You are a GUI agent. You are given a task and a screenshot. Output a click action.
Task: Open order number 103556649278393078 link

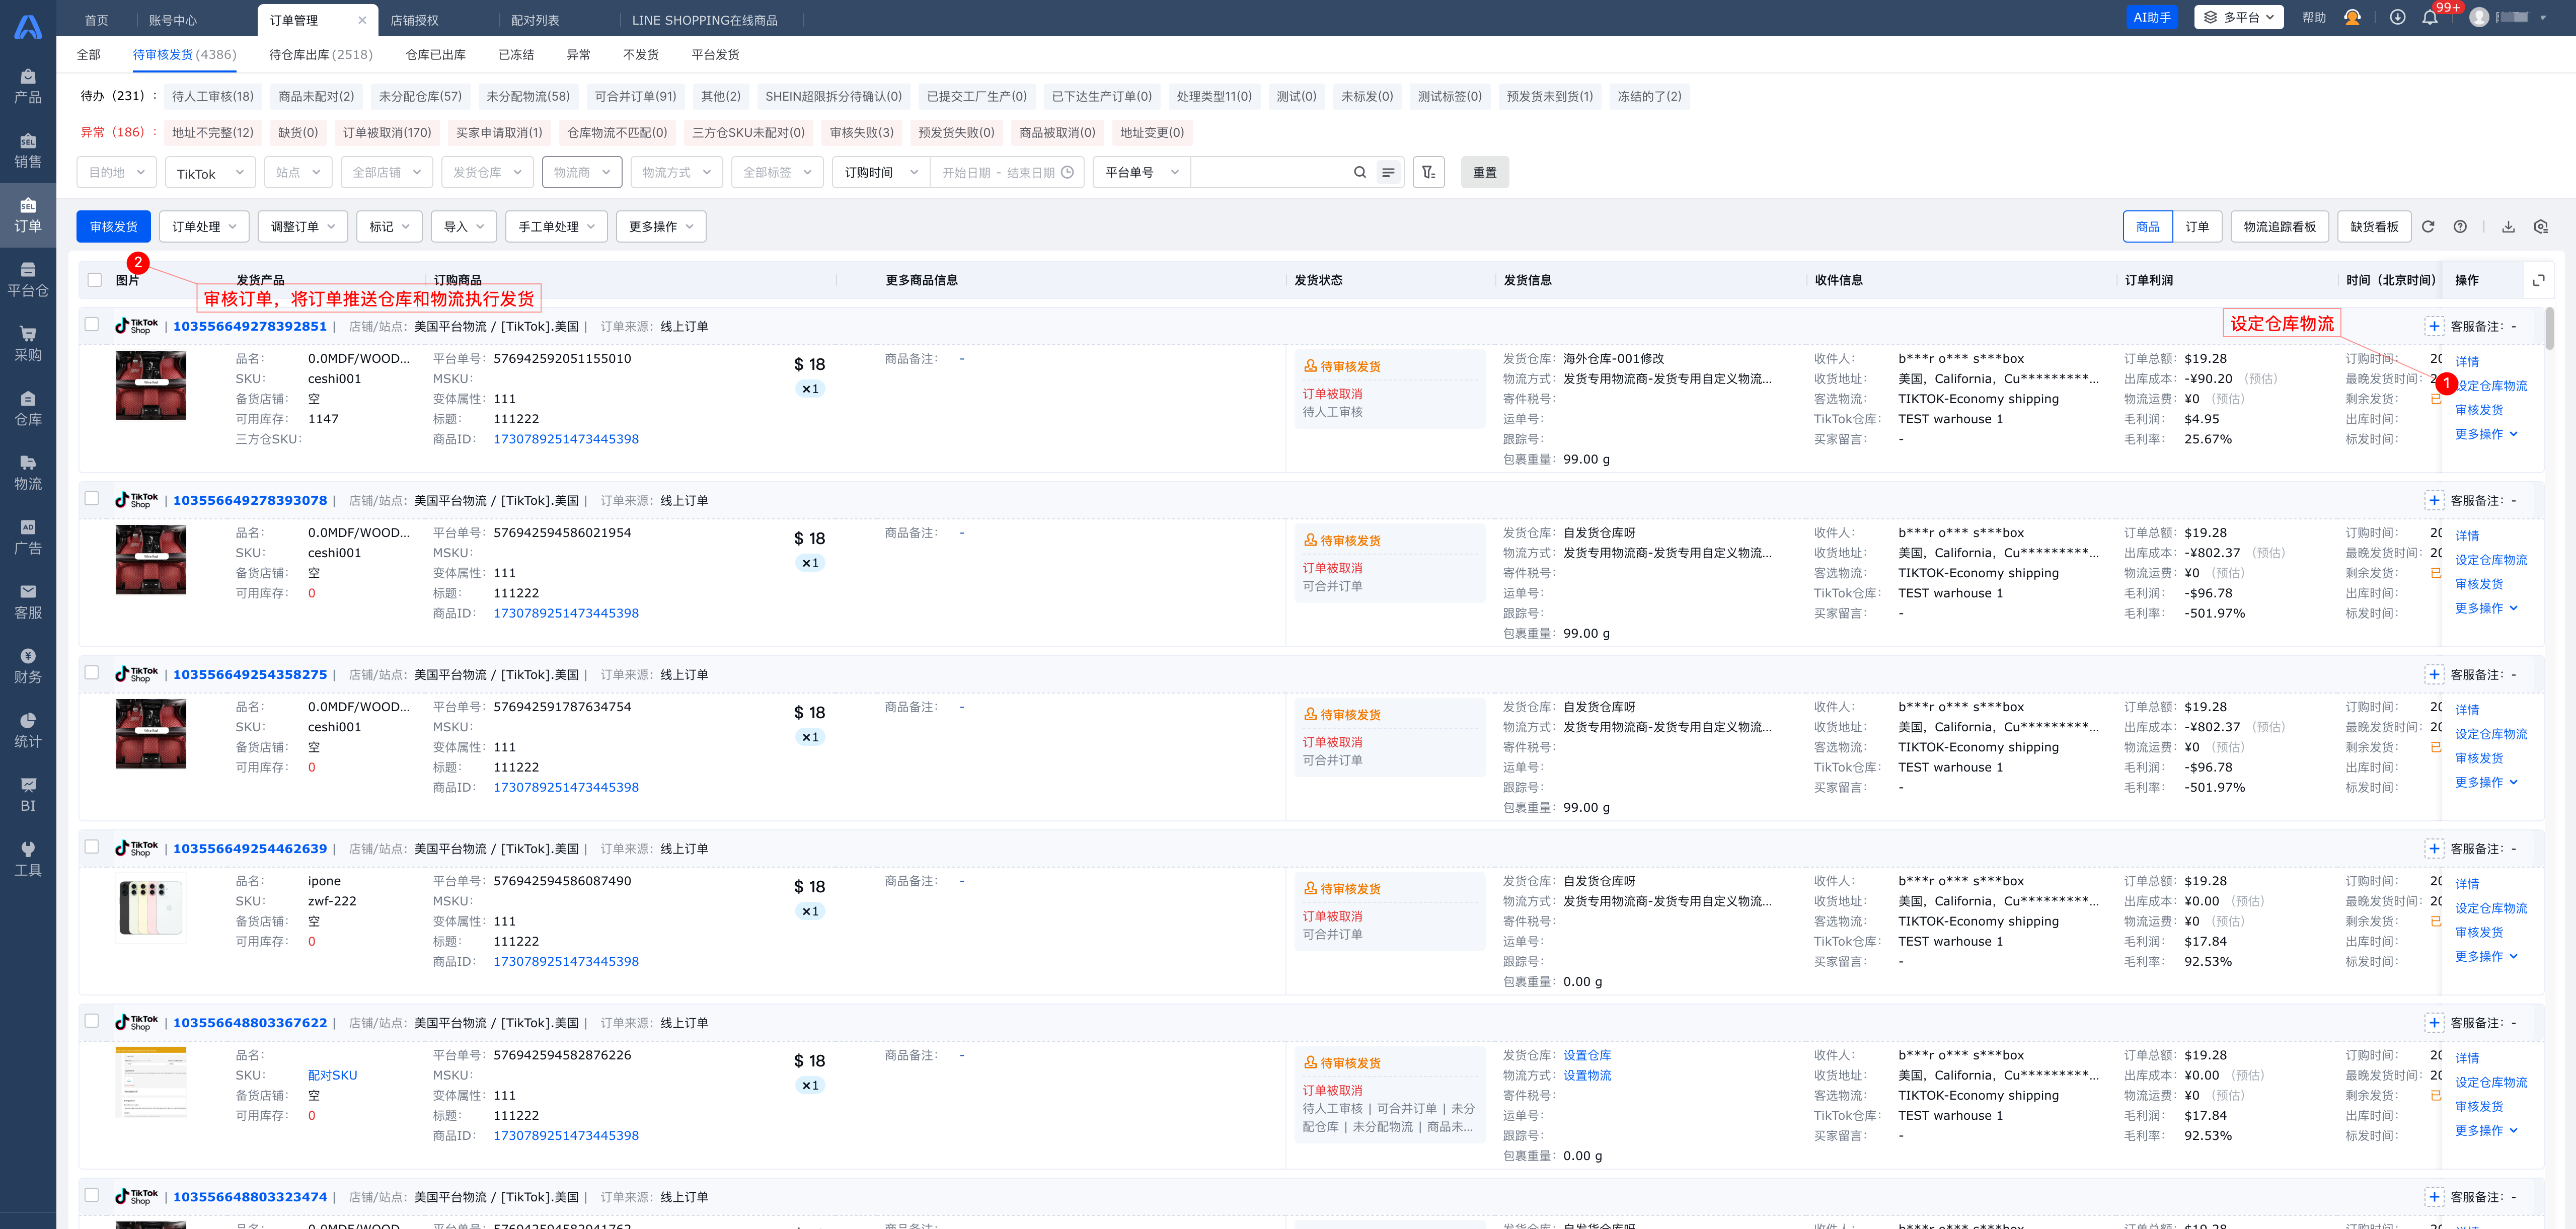coord(250,500)
